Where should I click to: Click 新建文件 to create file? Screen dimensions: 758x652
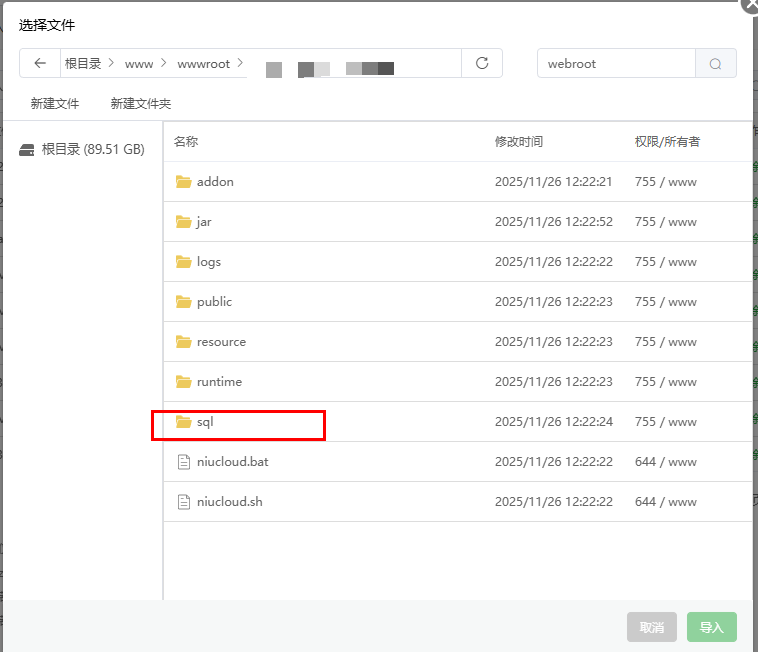55,103
